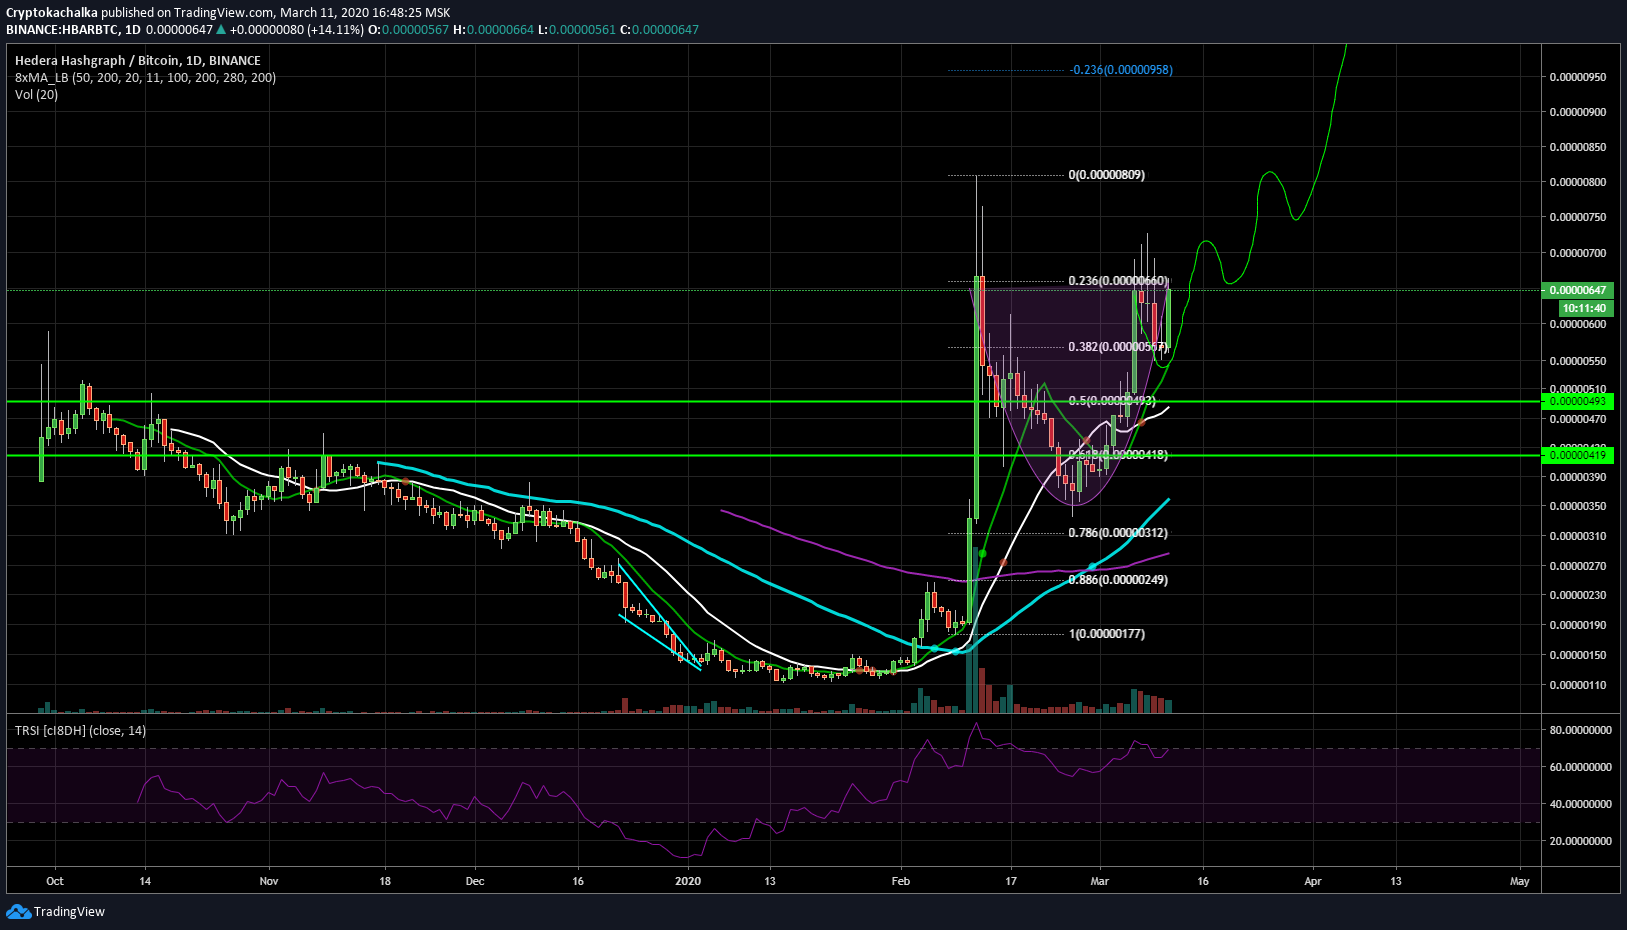This screenshot has height=930, width=1627.
Task: Click the Vol (20) indicator label
Action: click(36, 94)
